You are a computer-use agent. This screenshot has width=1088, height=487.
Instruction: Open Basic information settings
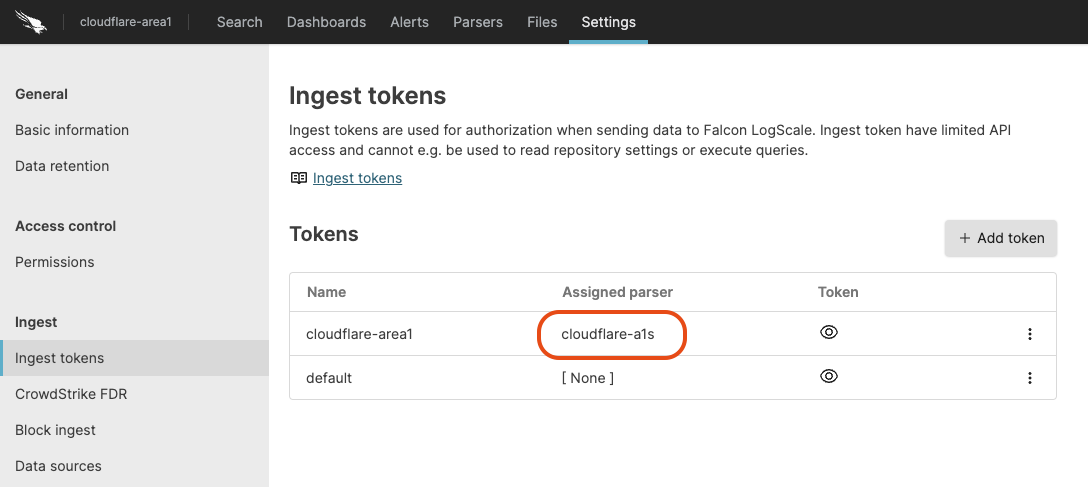[72, 130]
